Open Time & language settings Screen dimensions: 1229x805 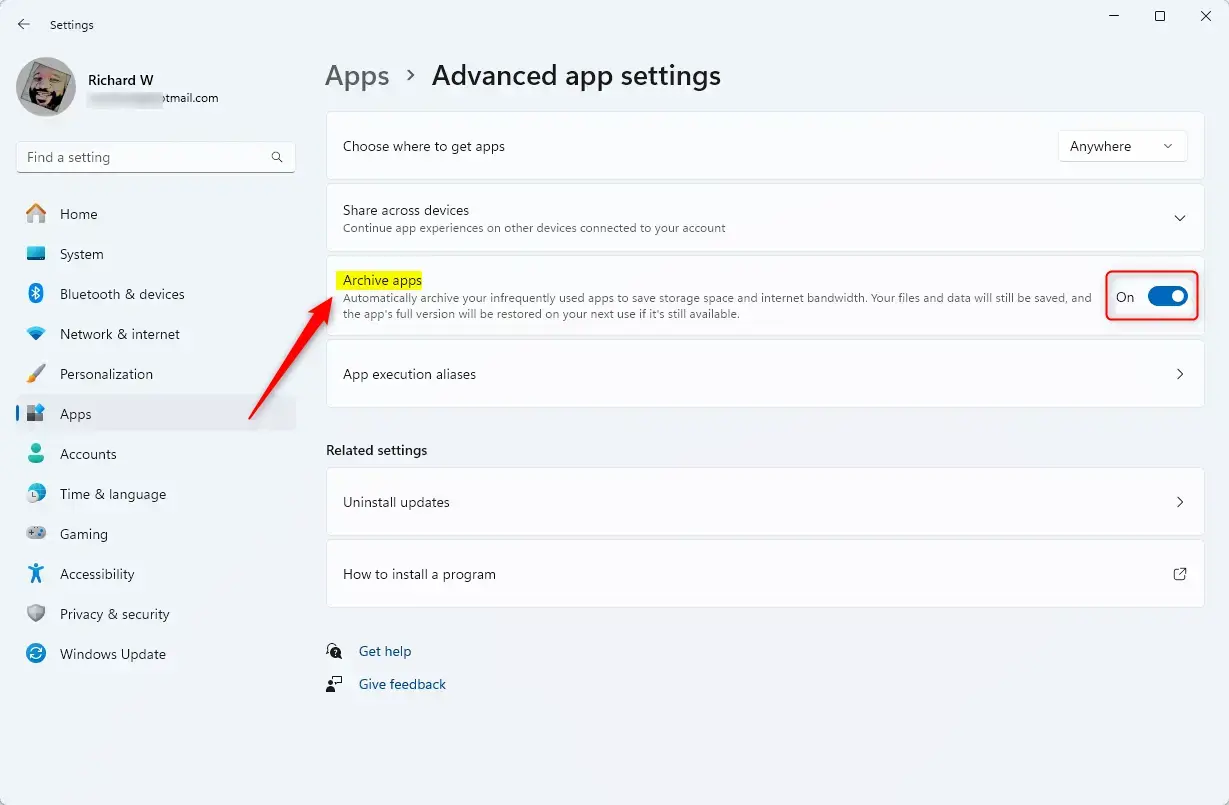(x=113, y=494)
